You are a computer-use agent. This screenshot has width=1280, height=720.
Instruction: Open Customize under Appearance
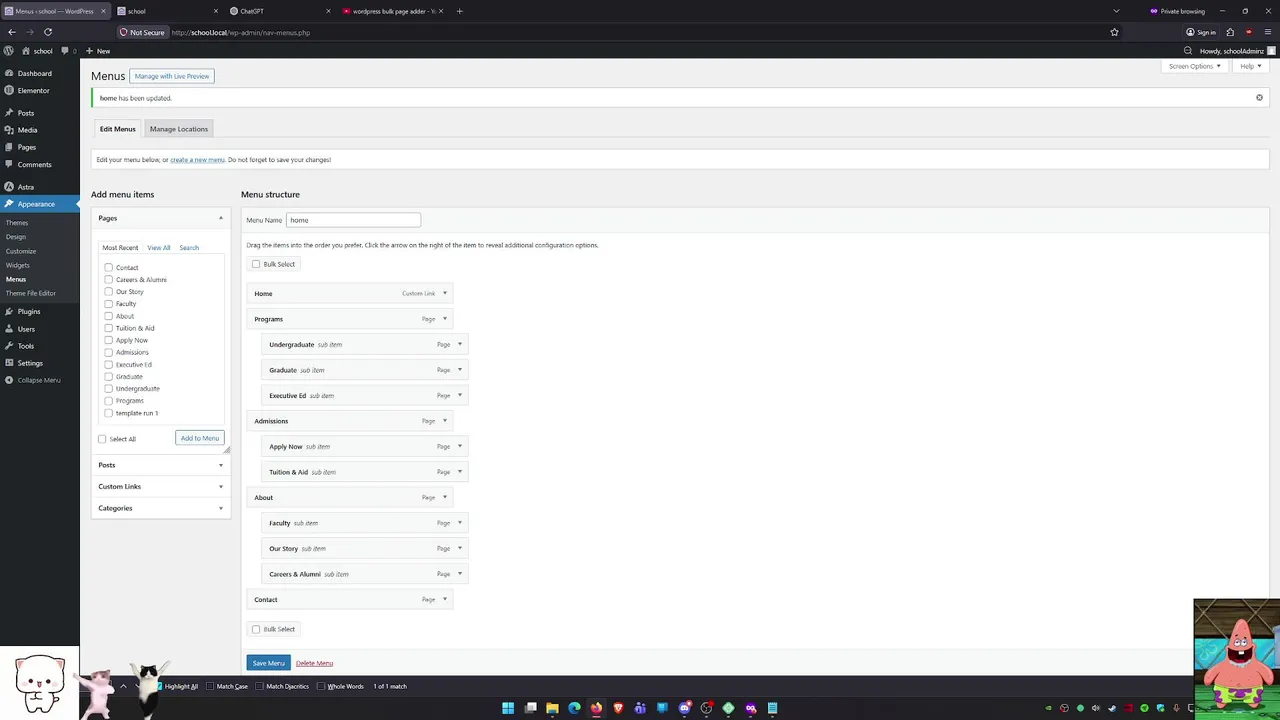point(21,251)
